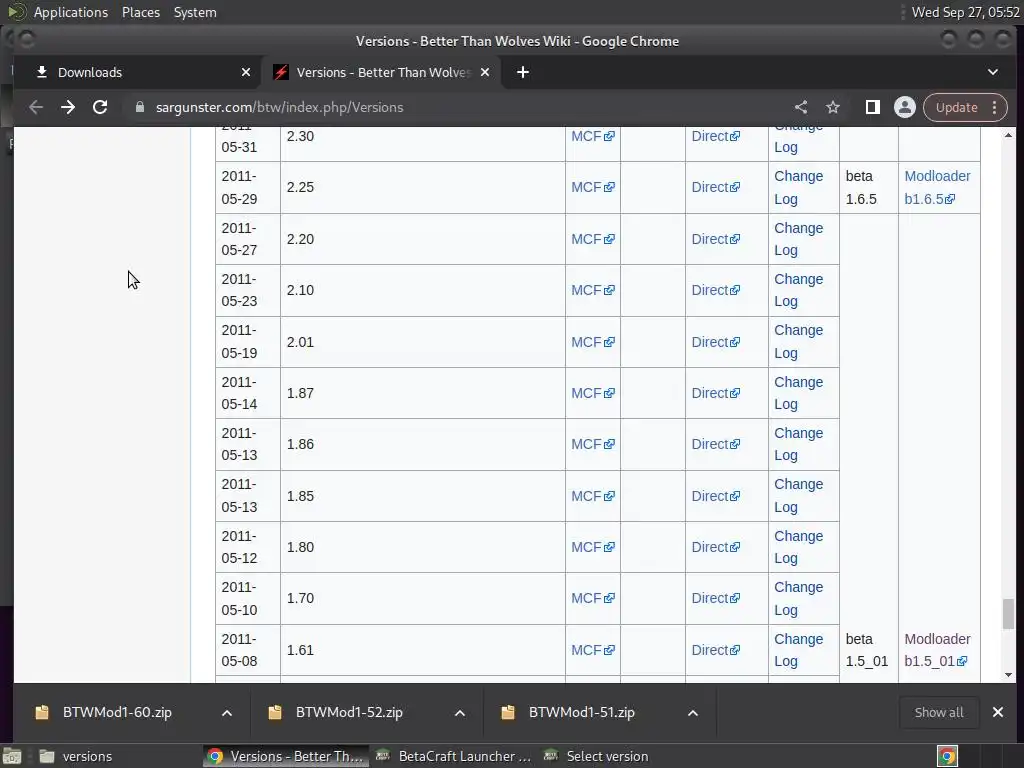Click the page scroll up arrow
Image resolution: width=1024 pixels, height=768 pixels.
click(1008, 135)
